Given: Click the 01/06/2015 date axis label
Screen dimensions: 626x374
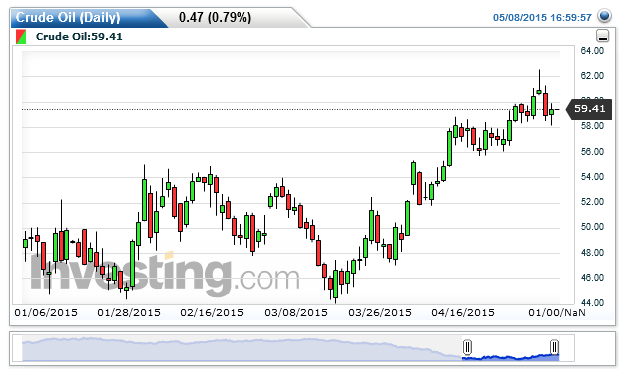Looking at the screenshot, I should [x=46, y=313].
